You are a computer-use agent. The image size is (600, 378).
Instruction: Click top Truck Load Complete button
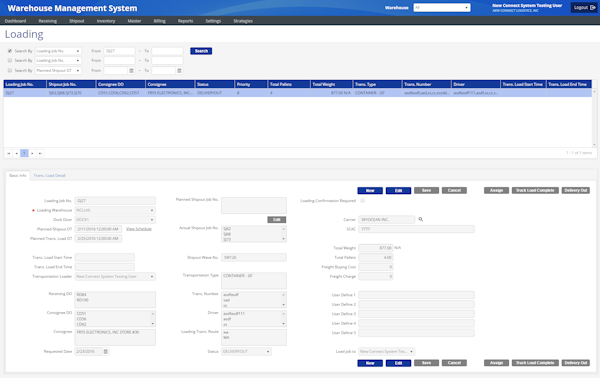pos(535,191)
